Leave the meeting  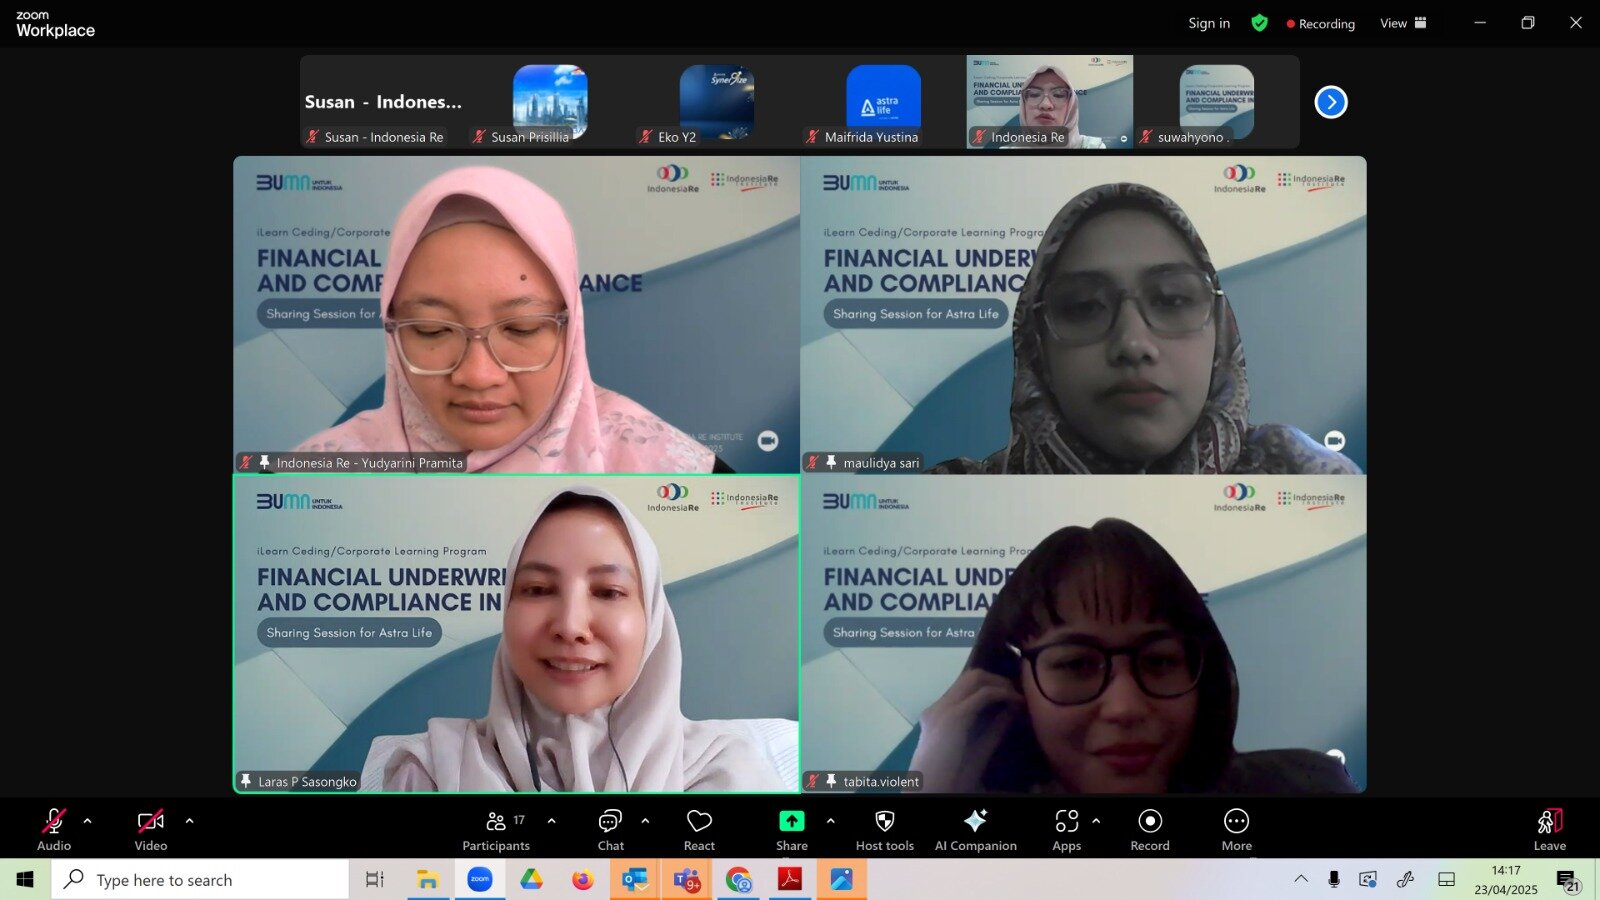pyautogui.click(x=1549, y=830)
